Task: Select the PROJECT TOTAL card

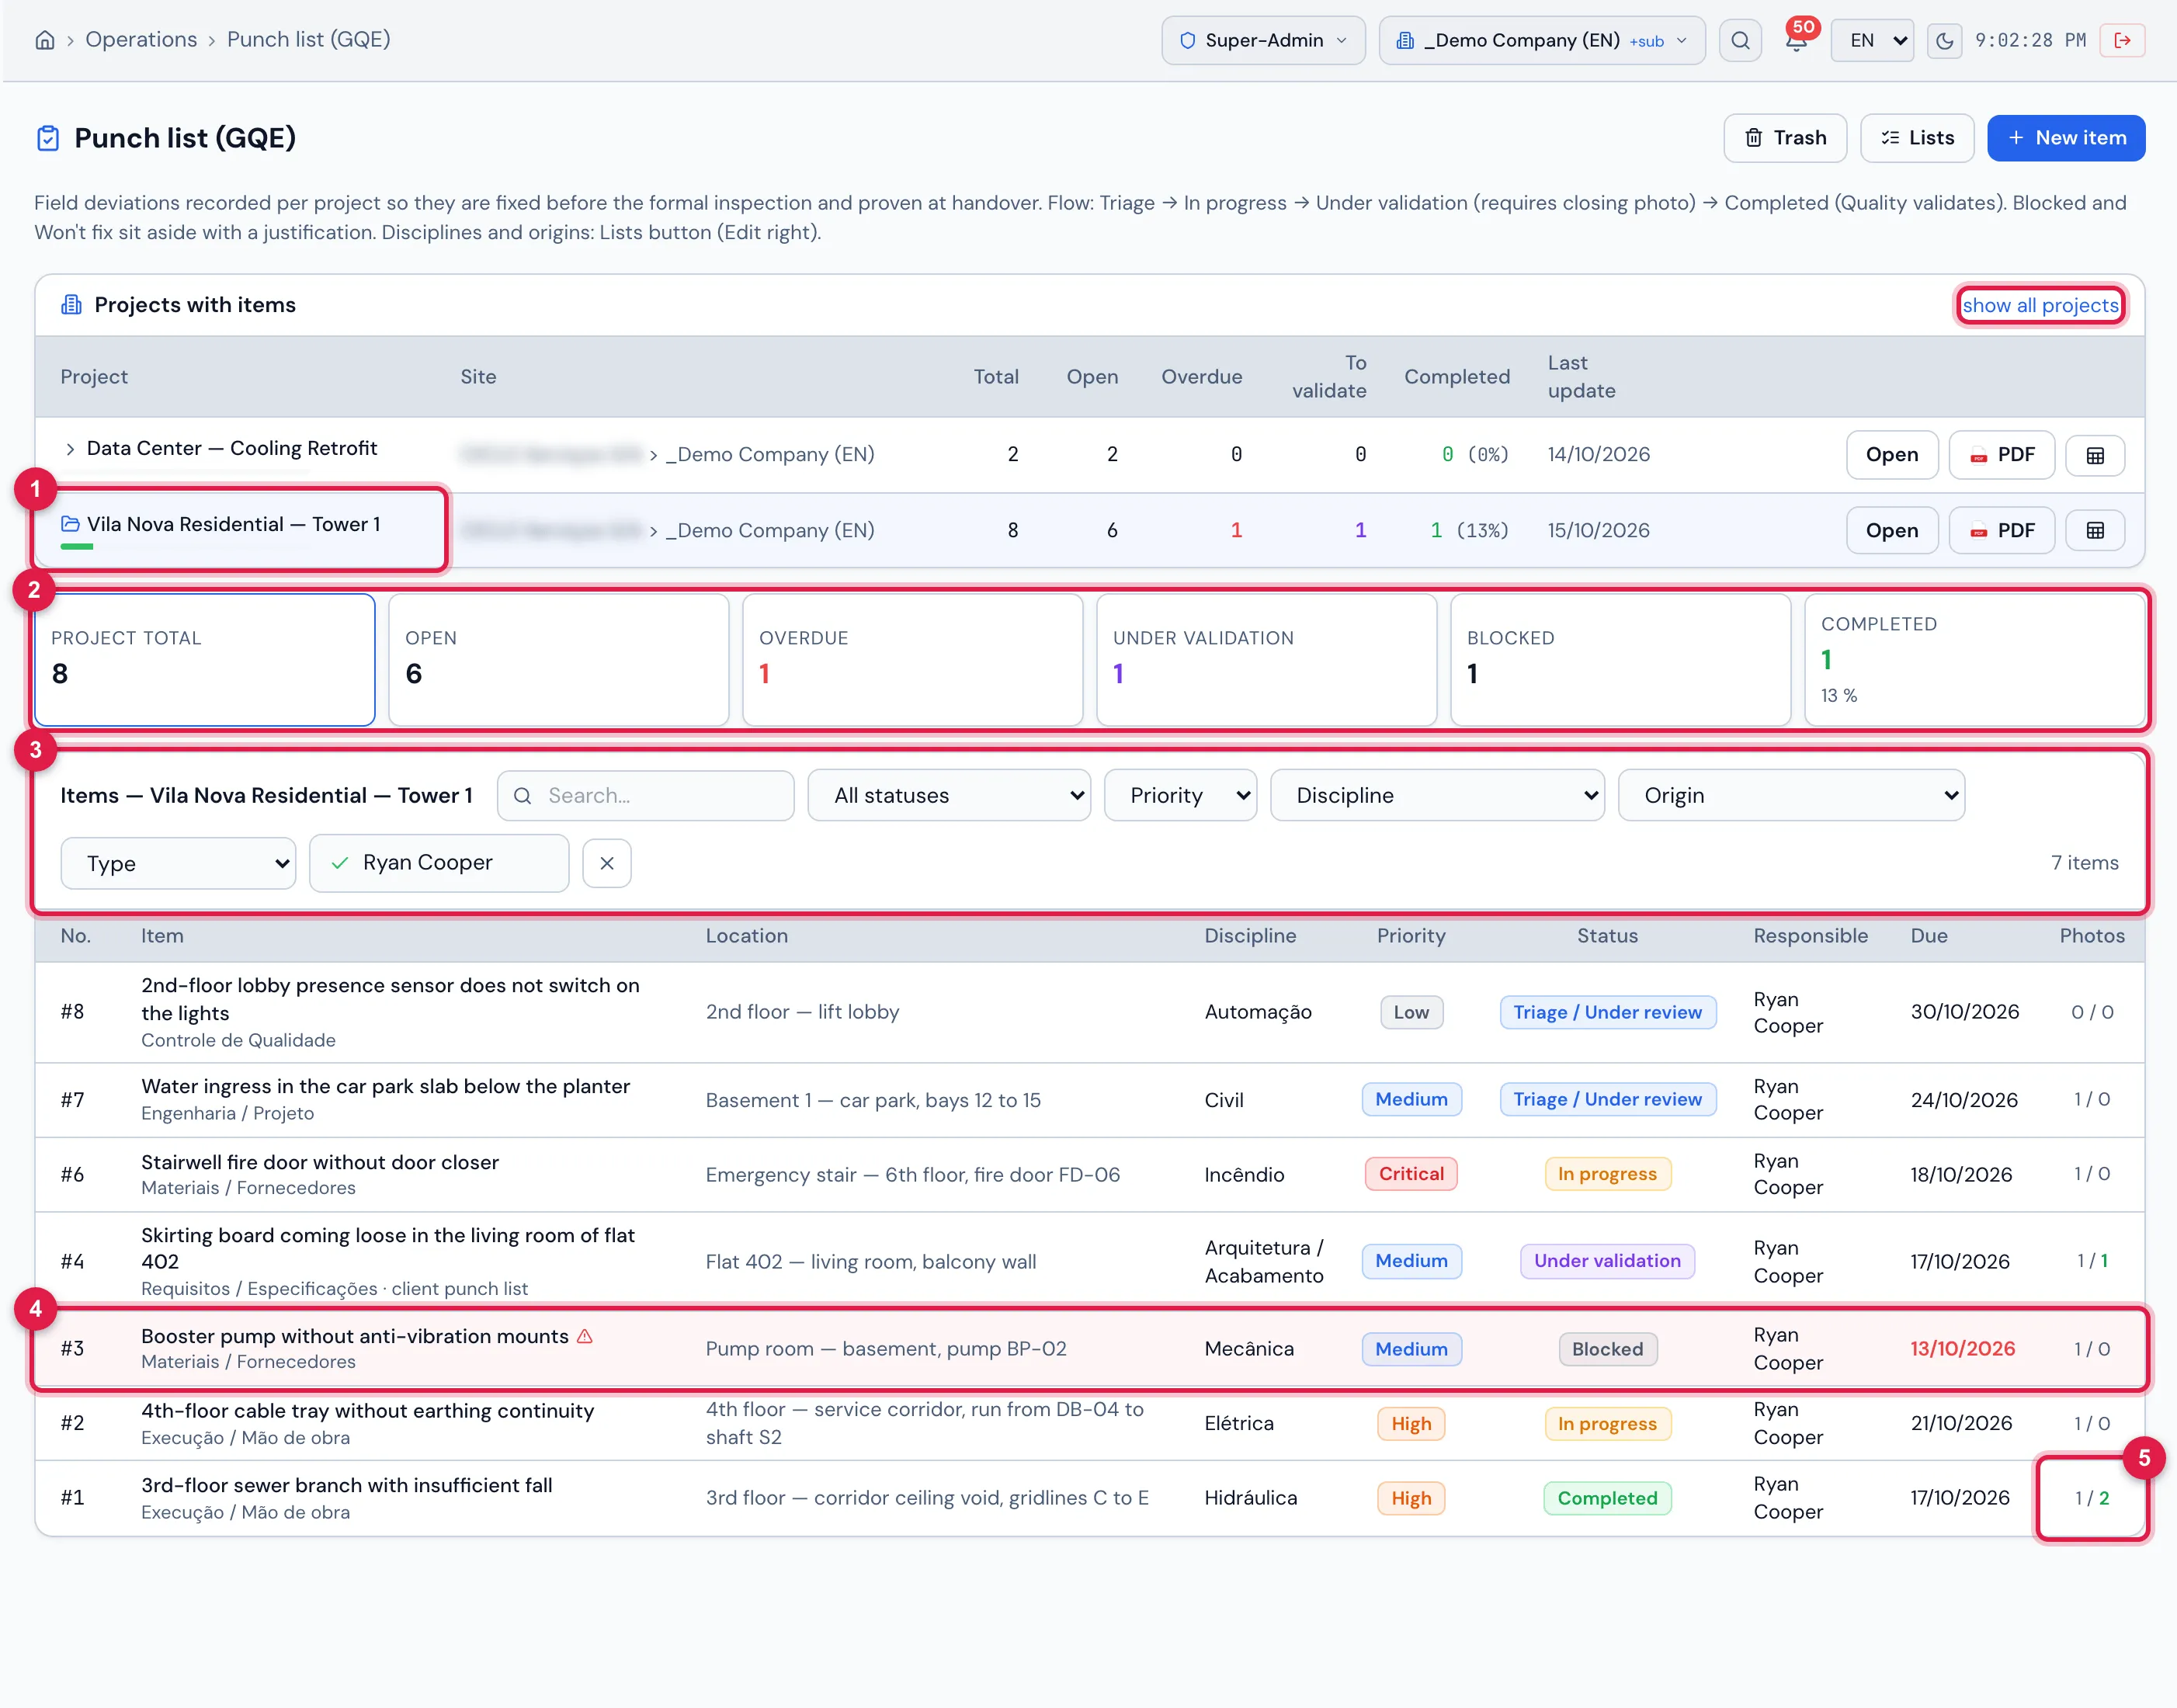Action: [x=205, y=660]
